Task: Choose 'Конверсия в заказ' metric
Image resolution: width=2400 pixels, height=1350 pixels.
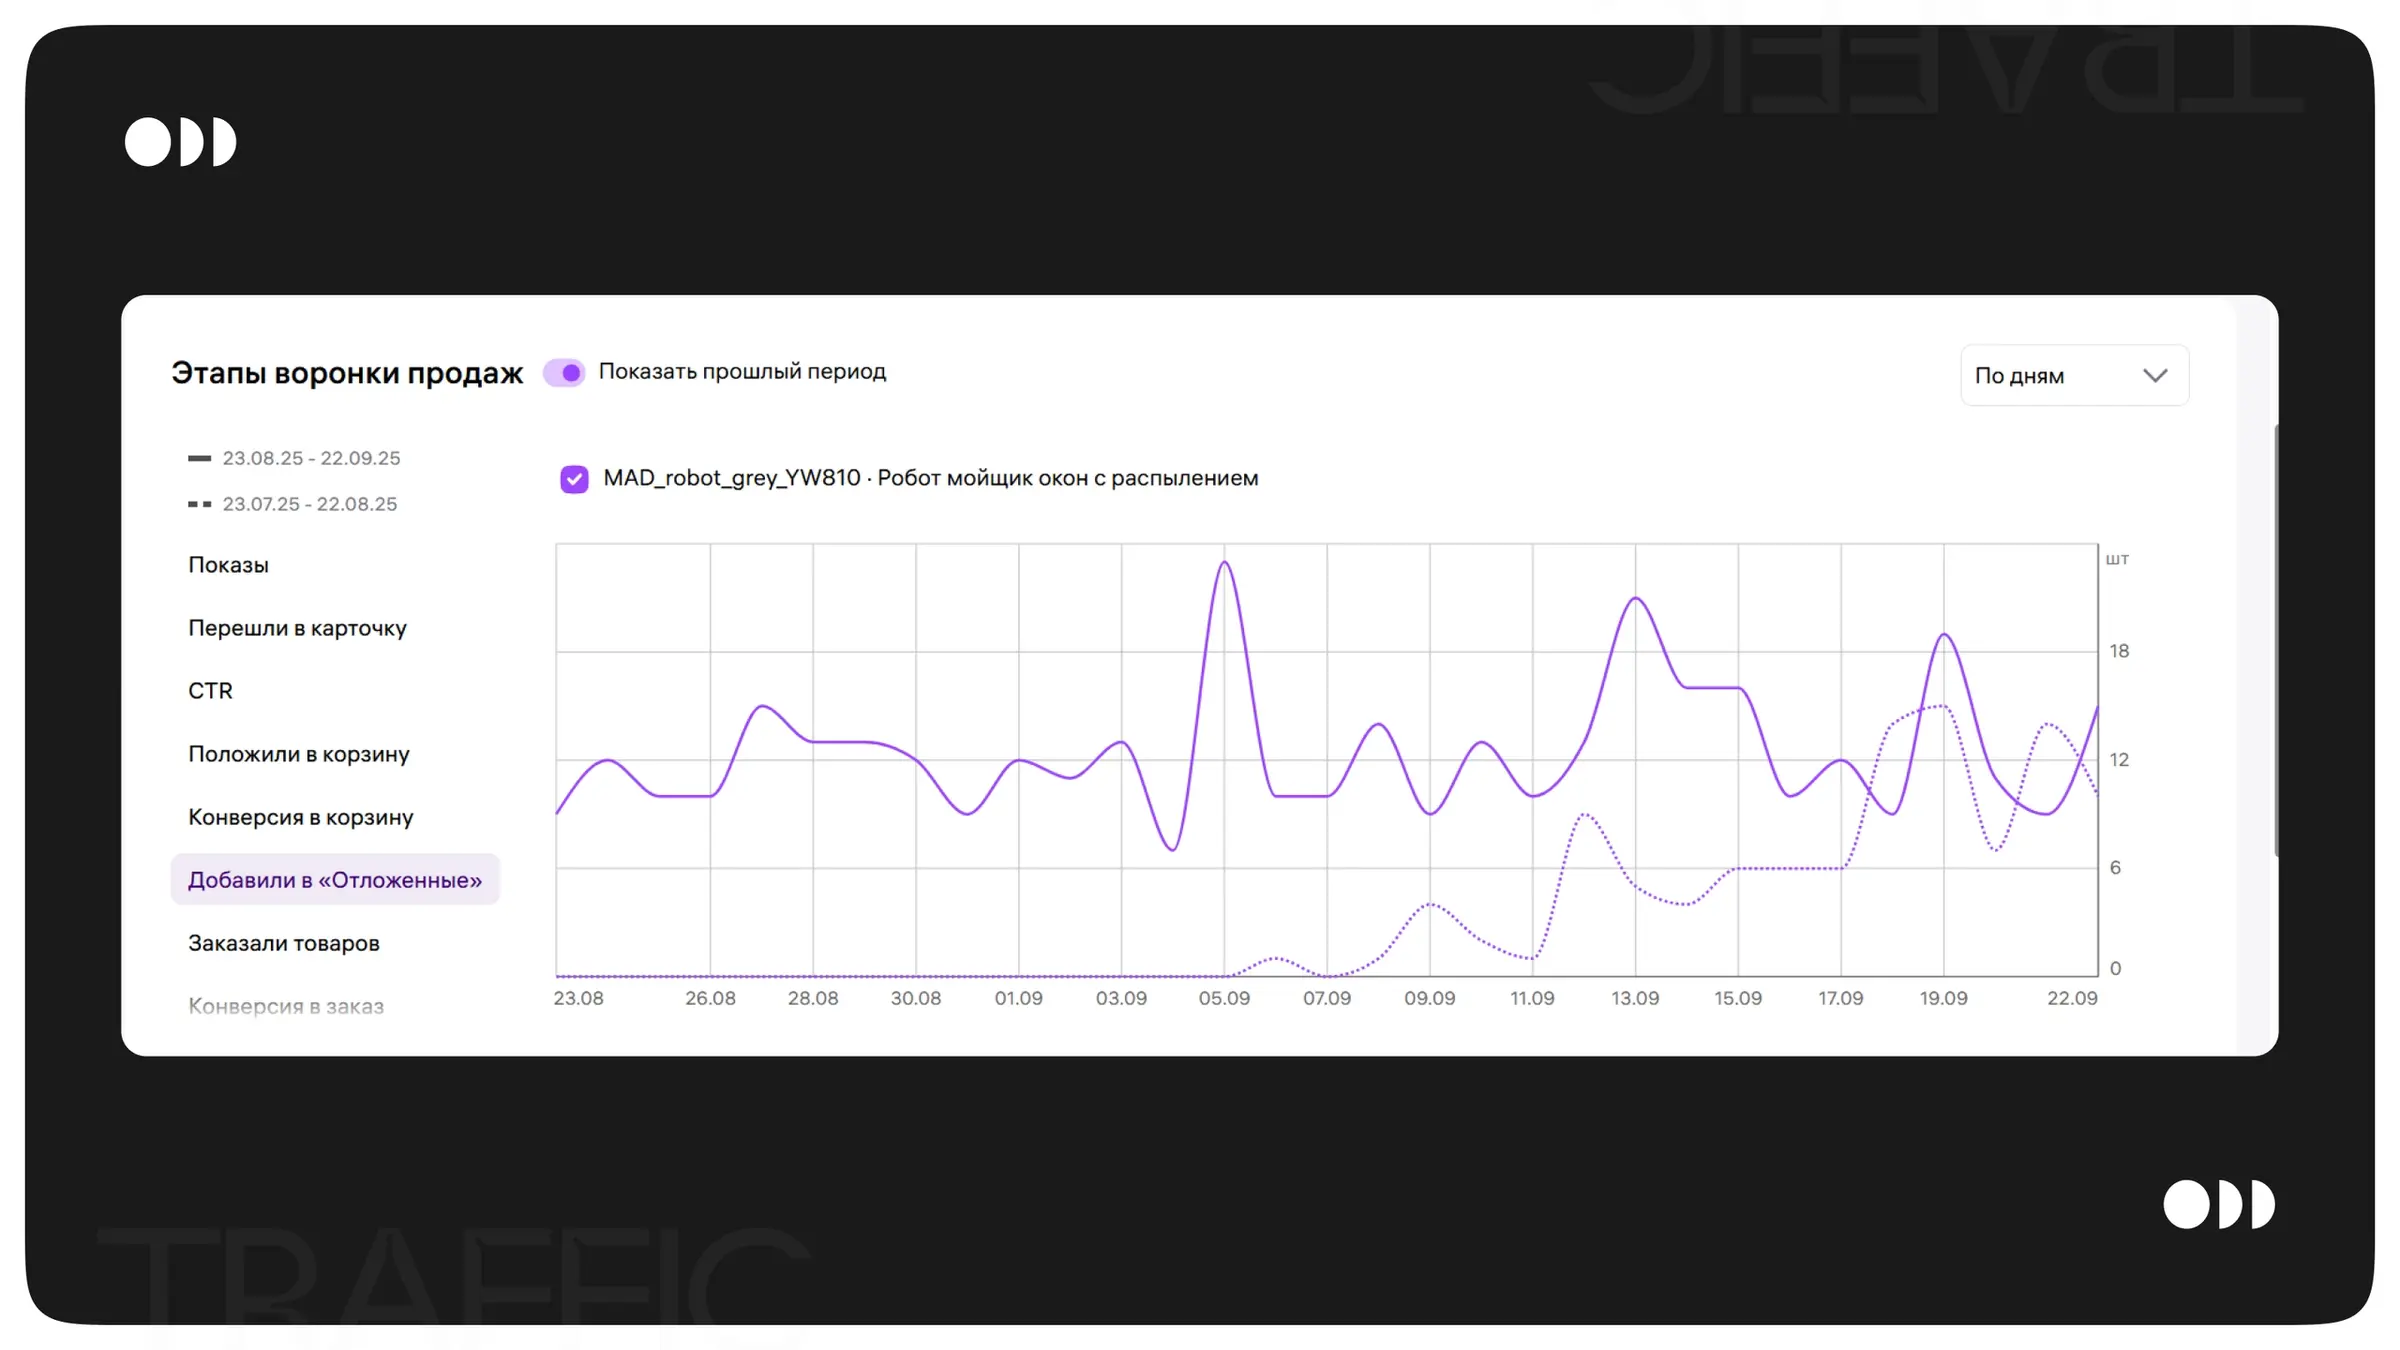Action: tap(285, 1006)
